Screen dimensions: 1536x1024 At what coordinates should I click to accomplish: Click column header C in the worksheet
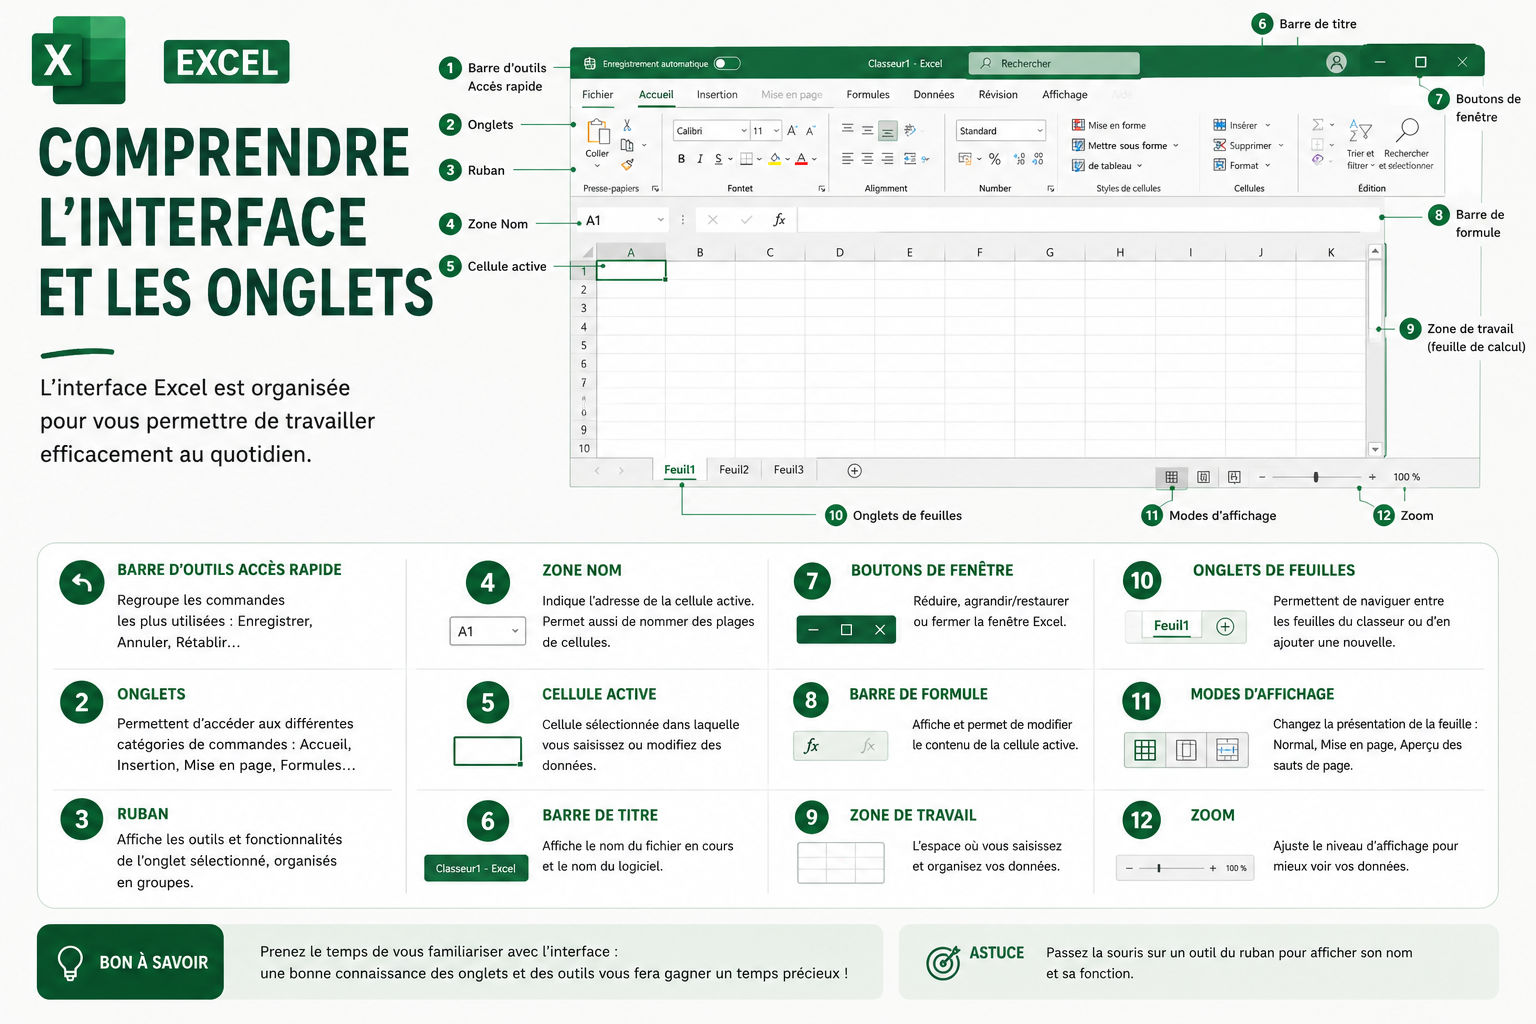[x=770, y=252]
